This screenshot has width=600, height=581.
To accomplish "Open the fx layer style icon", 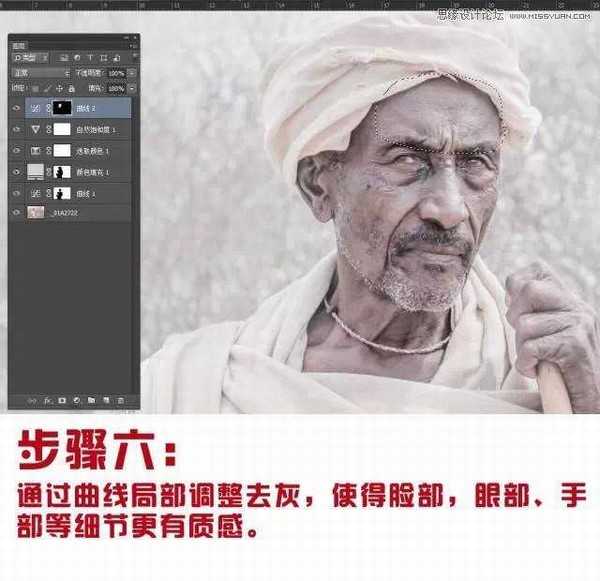I will tap(47, 399).
